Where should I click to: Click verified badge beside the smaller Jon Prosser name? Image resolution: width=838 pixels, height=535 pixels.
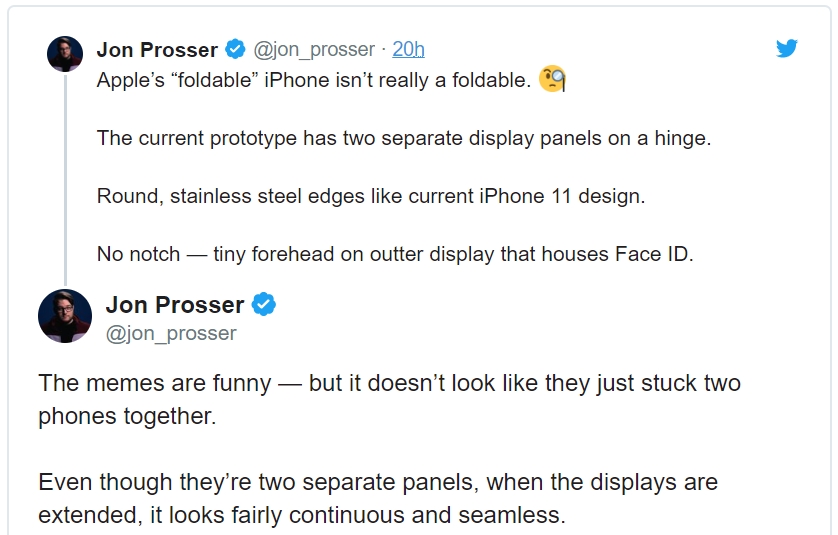[x=235, y=49]
